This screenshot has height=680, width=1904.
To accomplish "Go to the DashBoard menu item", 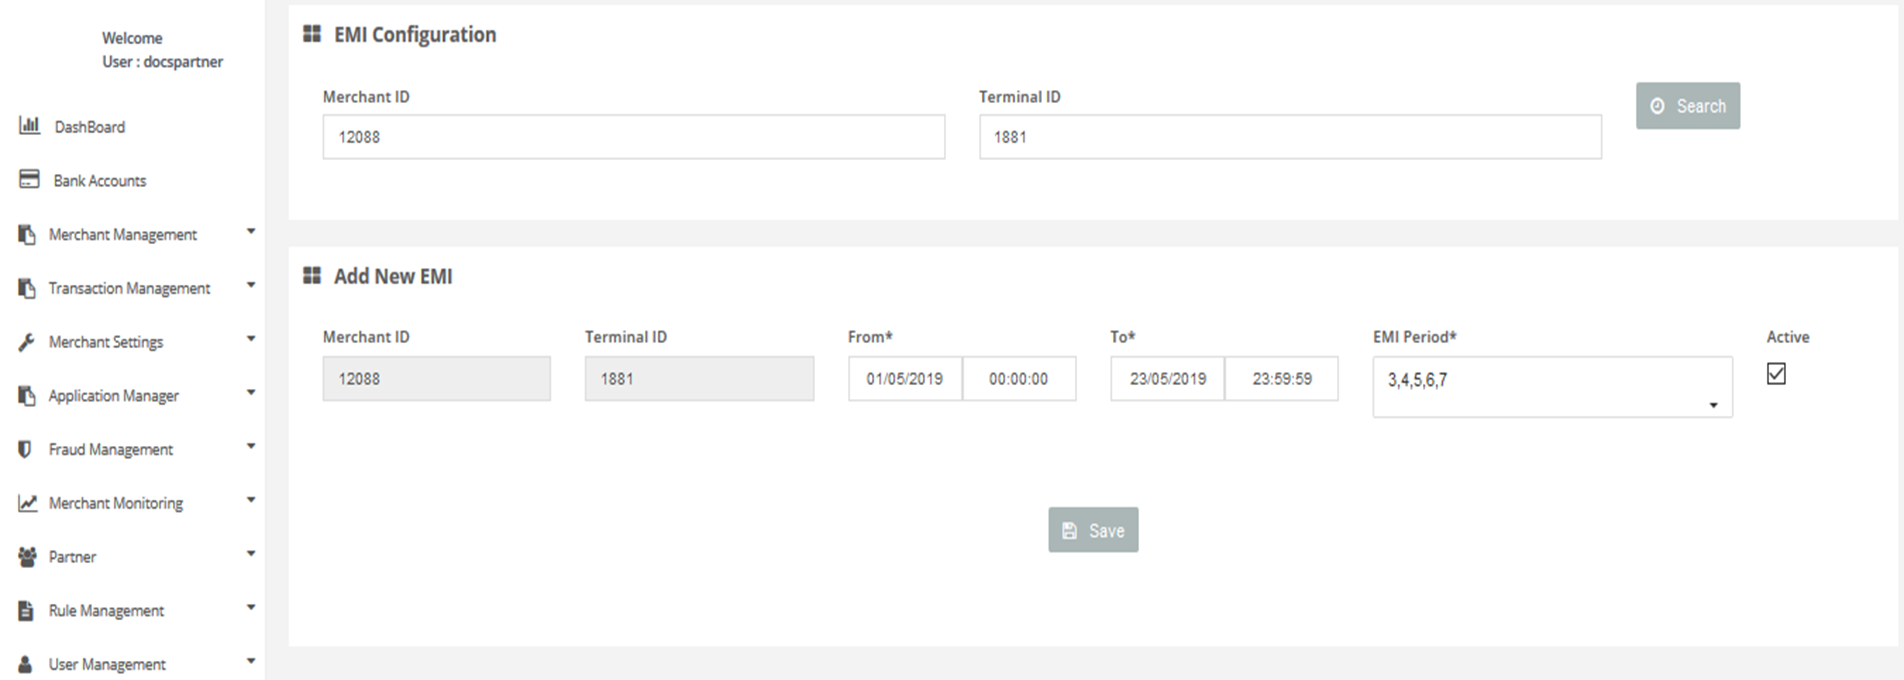I will coord(89,127).
